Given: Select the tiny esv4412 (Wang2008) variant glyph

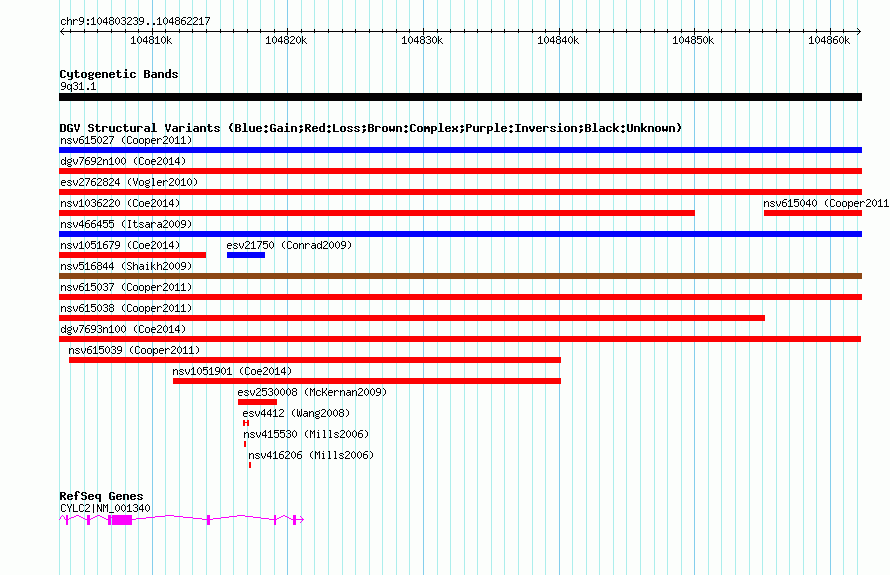Looking at the screenshot, I should pos(246,423).
